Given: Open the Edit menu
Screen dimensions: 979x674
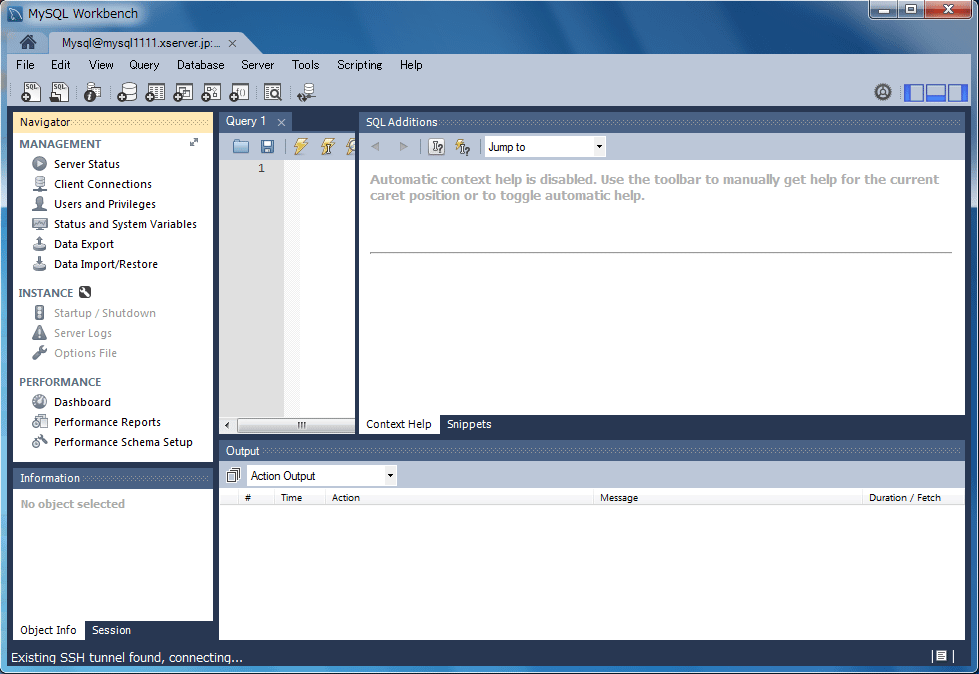Looking at the screenshot, I should tap(61, 65).
